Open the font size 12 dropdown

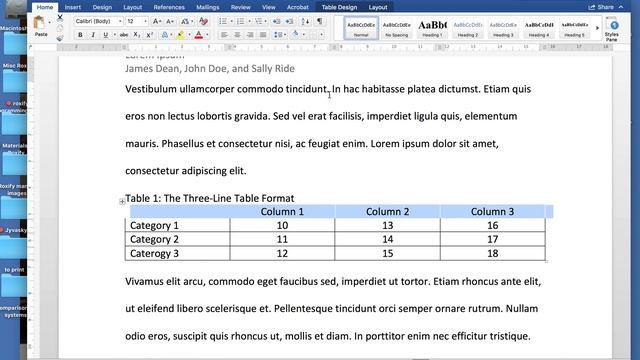tap(145, 21)
